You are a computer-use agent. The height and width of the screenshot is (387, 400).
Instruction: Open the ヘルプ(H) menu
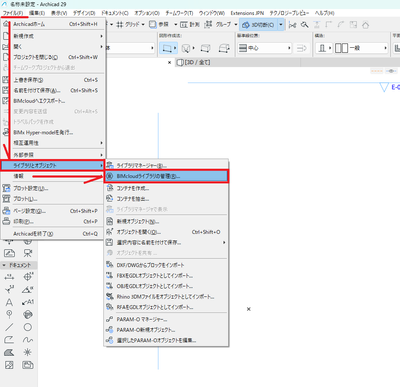point(324,13)
